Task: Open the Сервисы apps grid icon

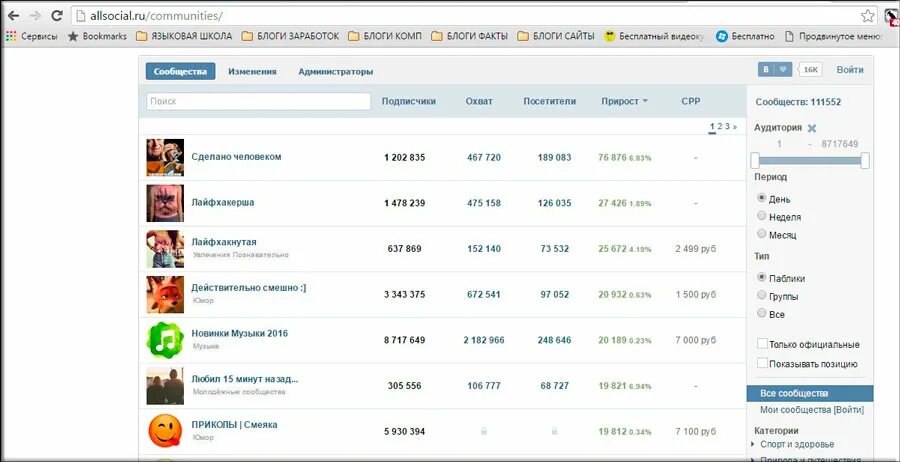Action: 11,36
